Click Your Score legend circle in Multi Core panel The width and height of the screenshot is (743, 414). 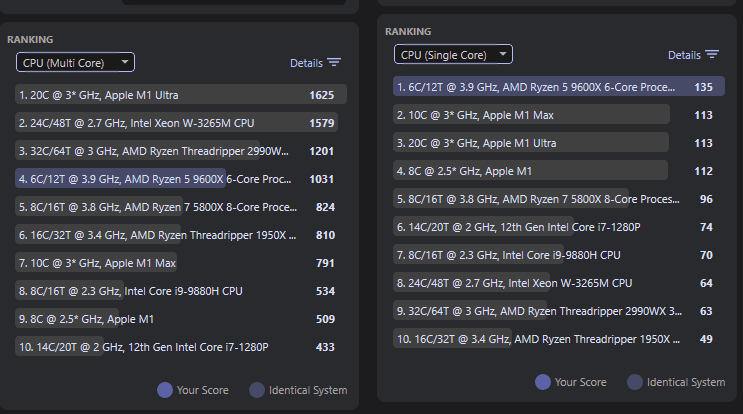[x=165, y=390]
